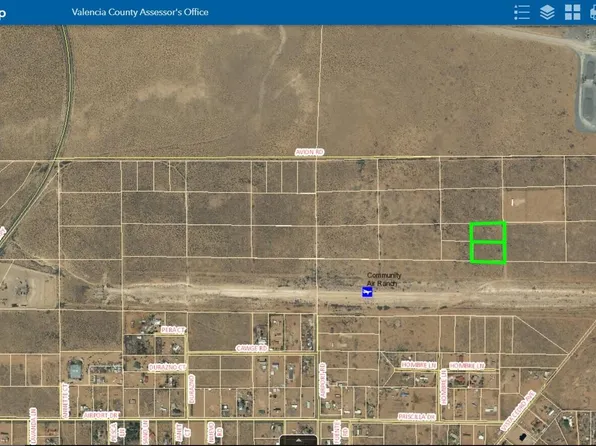Click the SANO LN vertical label
Screen dimensions: 596x446
145,432
